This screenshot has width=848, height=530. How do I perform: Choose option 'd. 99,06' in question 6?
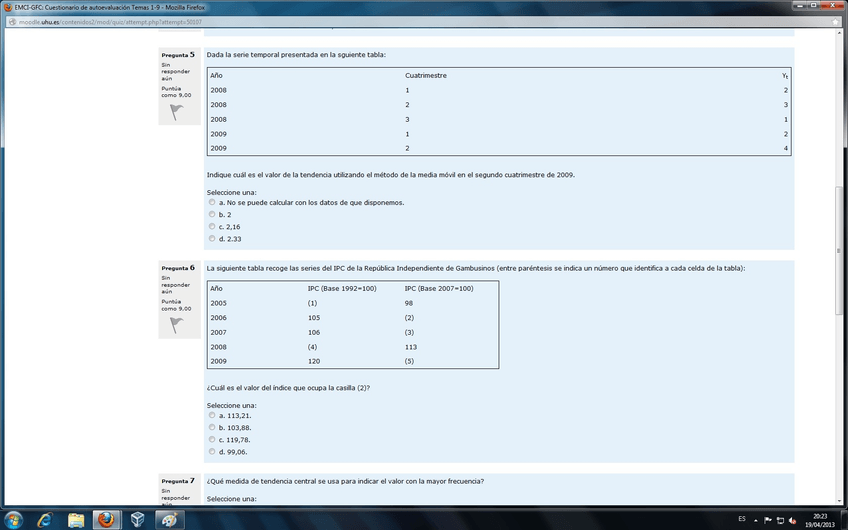pyautogui.click(x=212, y=452)
